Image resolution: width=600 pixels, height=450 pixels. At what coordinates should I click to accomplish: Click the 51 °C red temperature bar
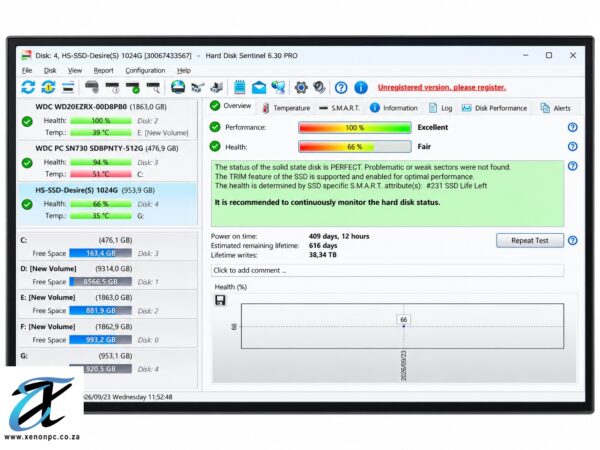point(101,174)
